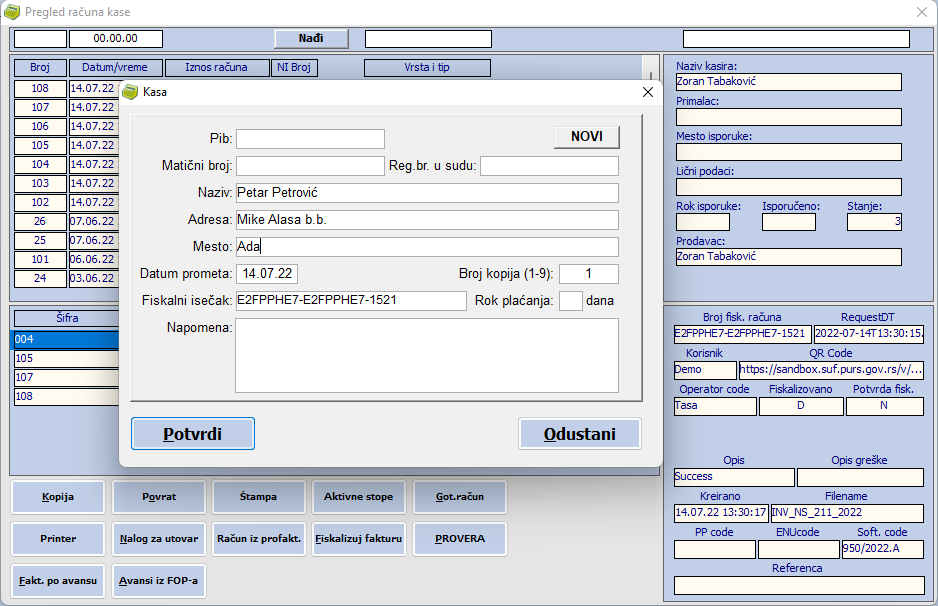Viewport: 938px width, 606px height.
Task: Select the Datum prometa field
Action: 267,274
